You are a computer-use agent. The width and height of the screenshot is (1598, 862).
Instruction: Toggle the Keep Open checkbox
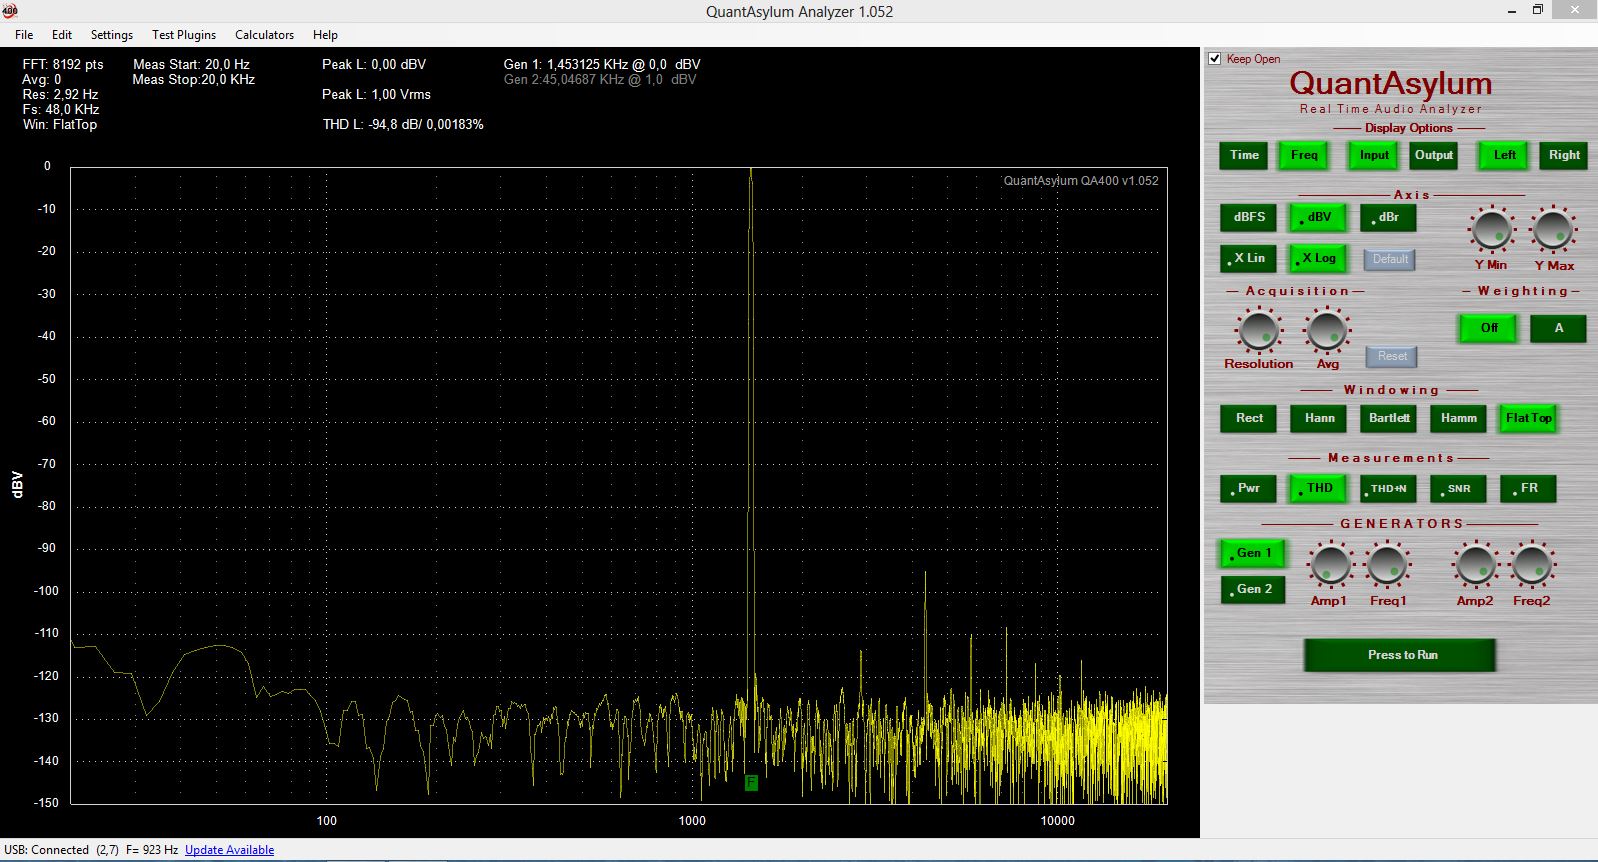click(1215, 58)
